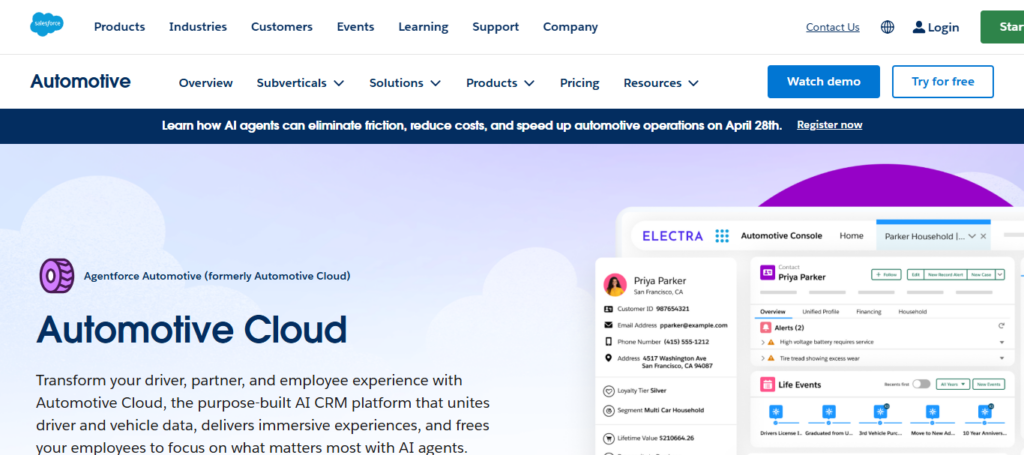
Task: Open the Home tab in Automotive Console
Action: [851, 236]
